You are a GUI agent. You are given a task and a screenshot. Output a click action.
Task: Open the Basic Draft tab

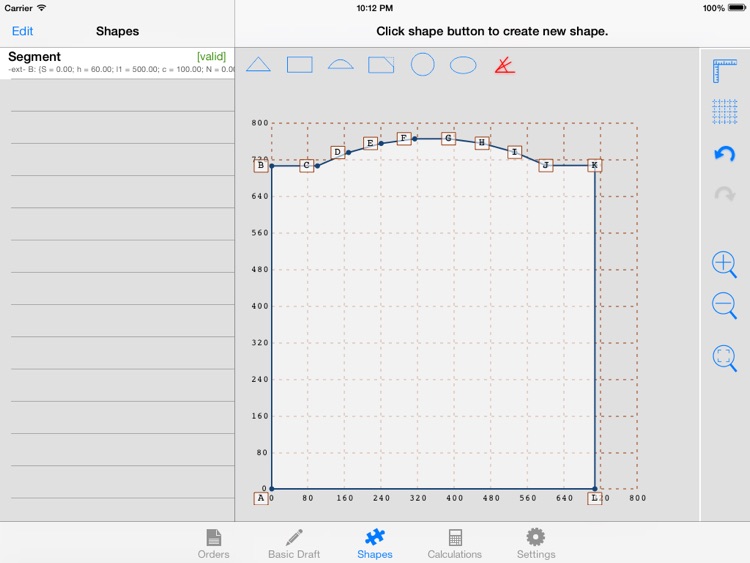pyautogui.click(x=294, y=544)
